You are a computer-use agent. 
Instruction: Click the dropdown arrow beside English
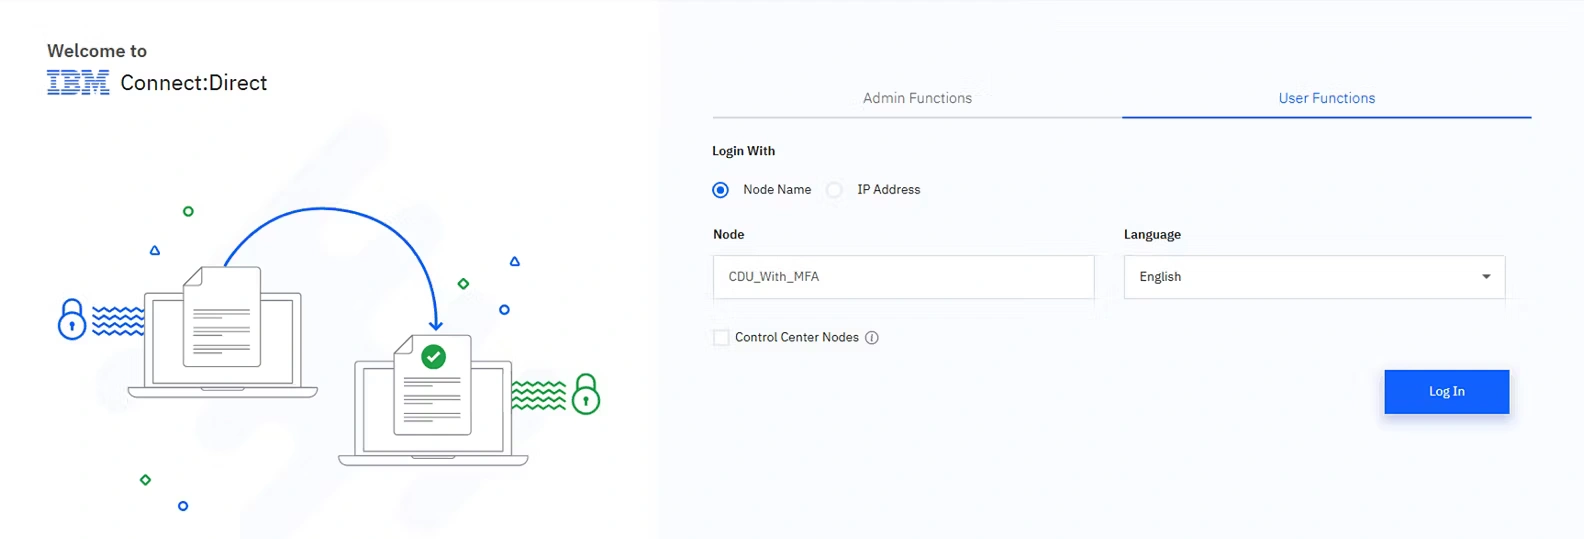pyautogui.click(x=1486, y=277)
